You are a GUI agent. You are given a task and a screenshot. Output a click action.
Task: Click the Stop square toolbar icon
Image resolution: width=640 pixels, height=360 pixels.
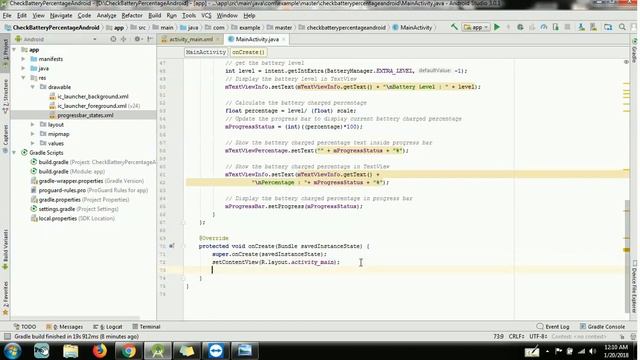pos(567,27)
